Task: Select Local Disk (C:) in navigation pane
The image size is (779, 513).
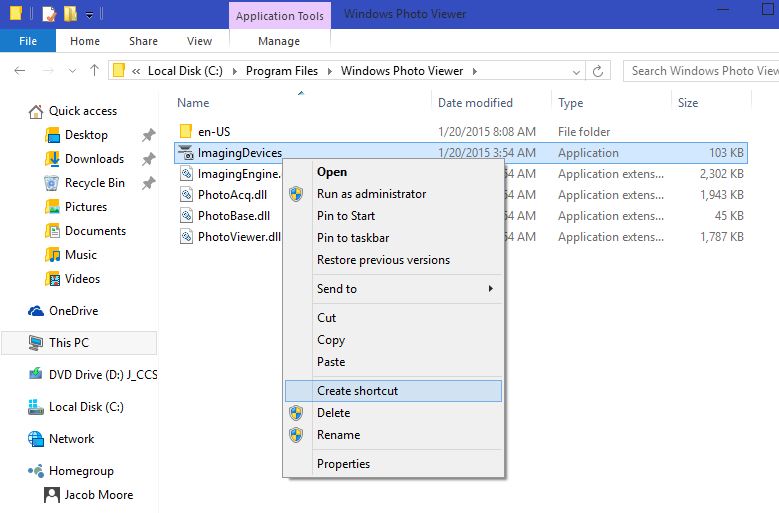Action: [x=86, y=407]
